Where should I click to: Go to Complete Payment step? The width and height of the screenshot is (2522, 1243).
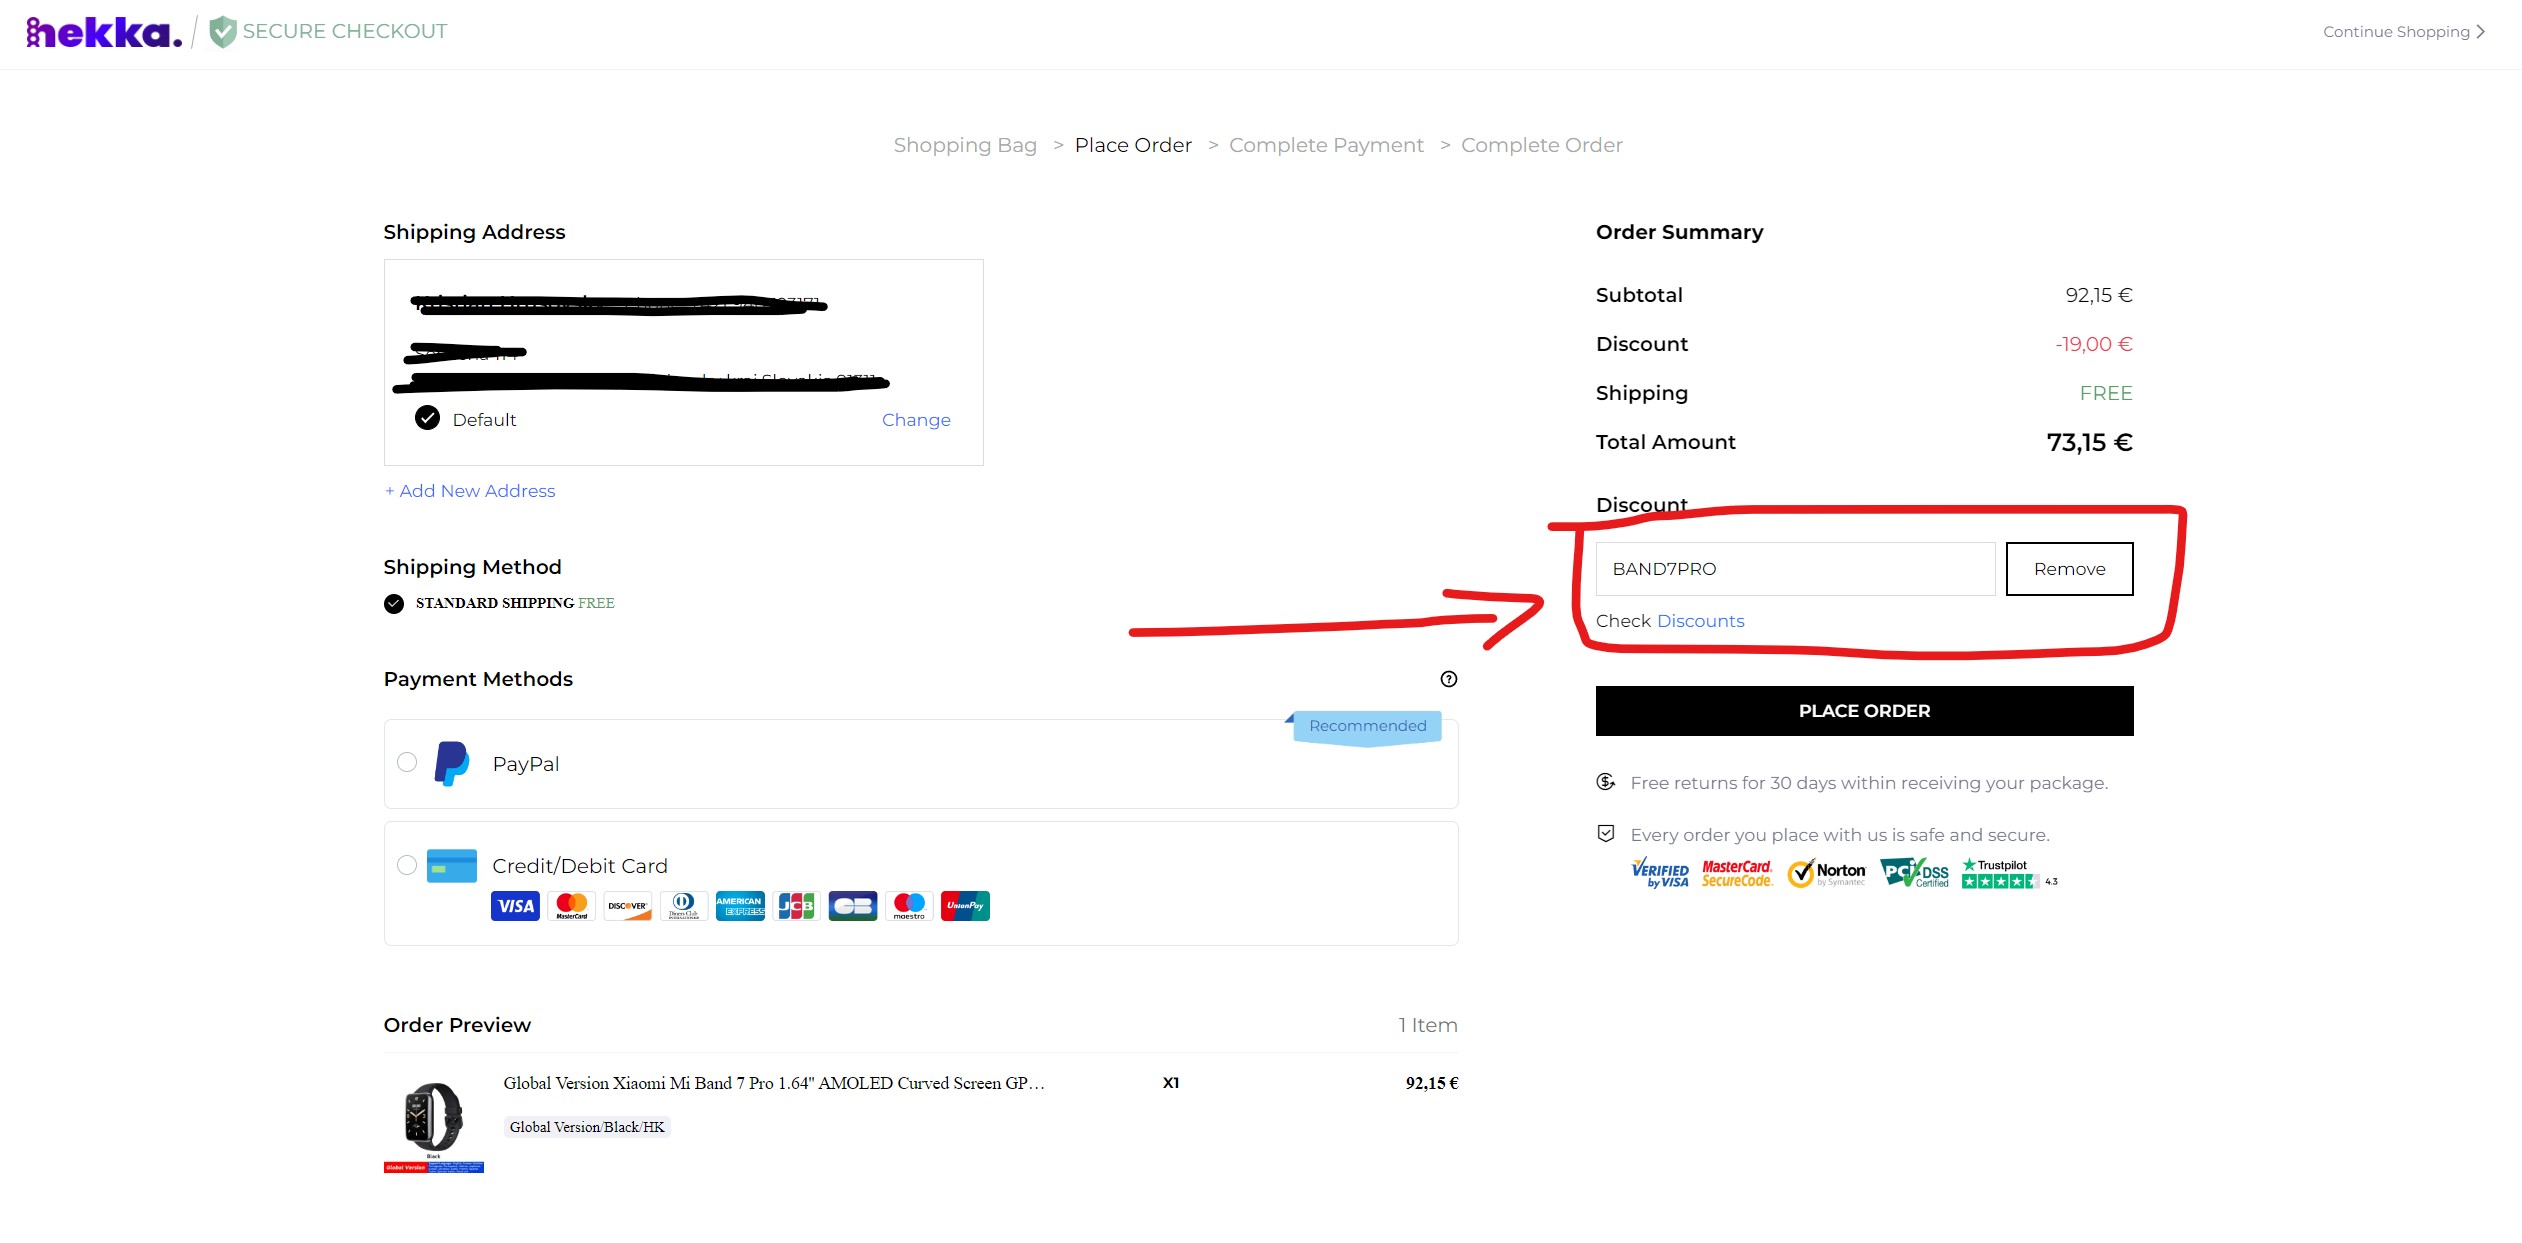[x=1326, y=145]
